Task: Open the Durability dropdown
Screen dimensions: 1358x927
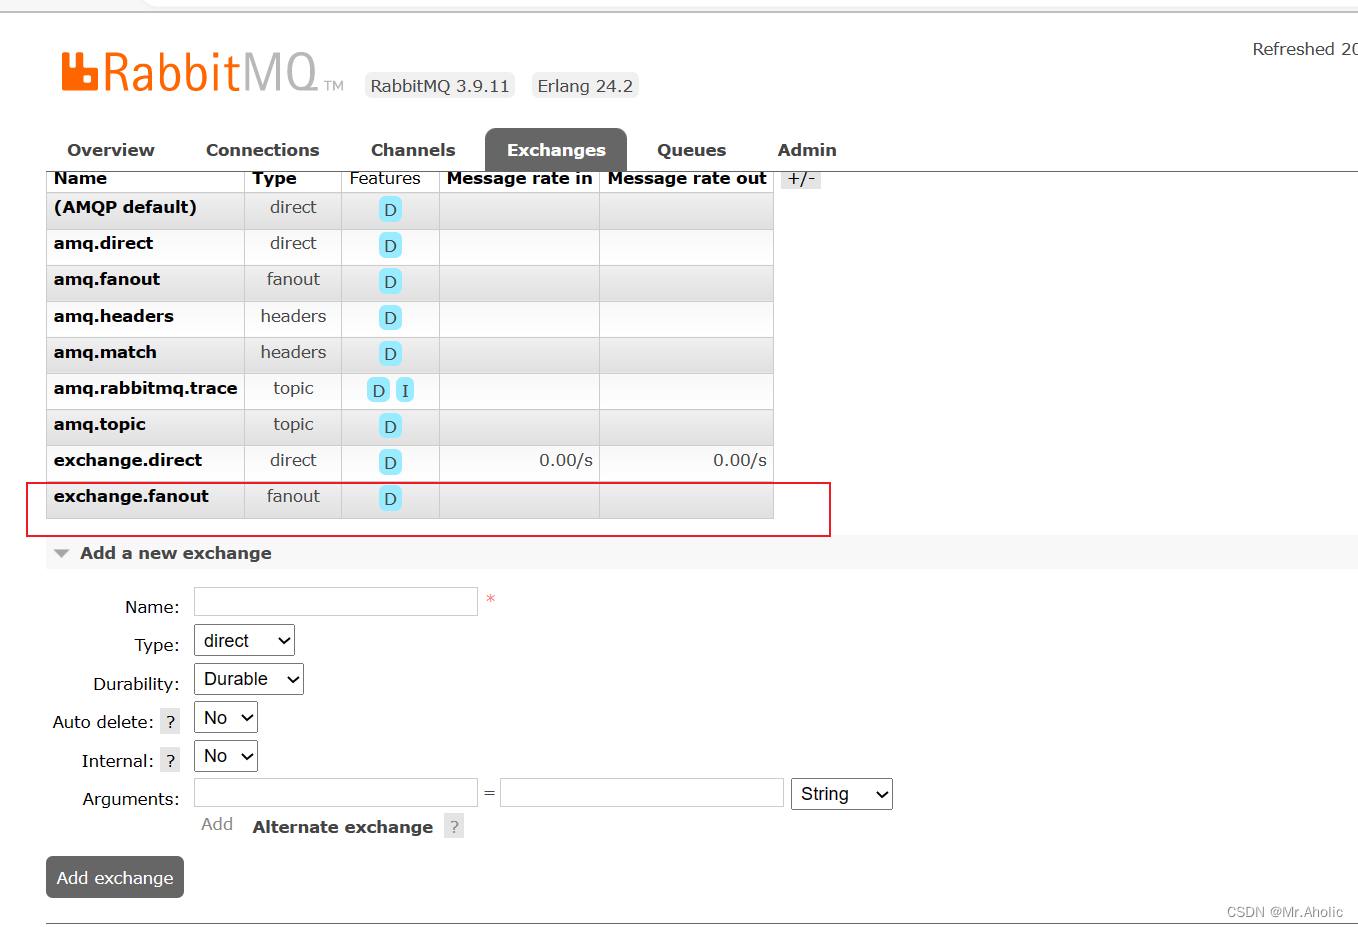Action: tap(248, 678)
